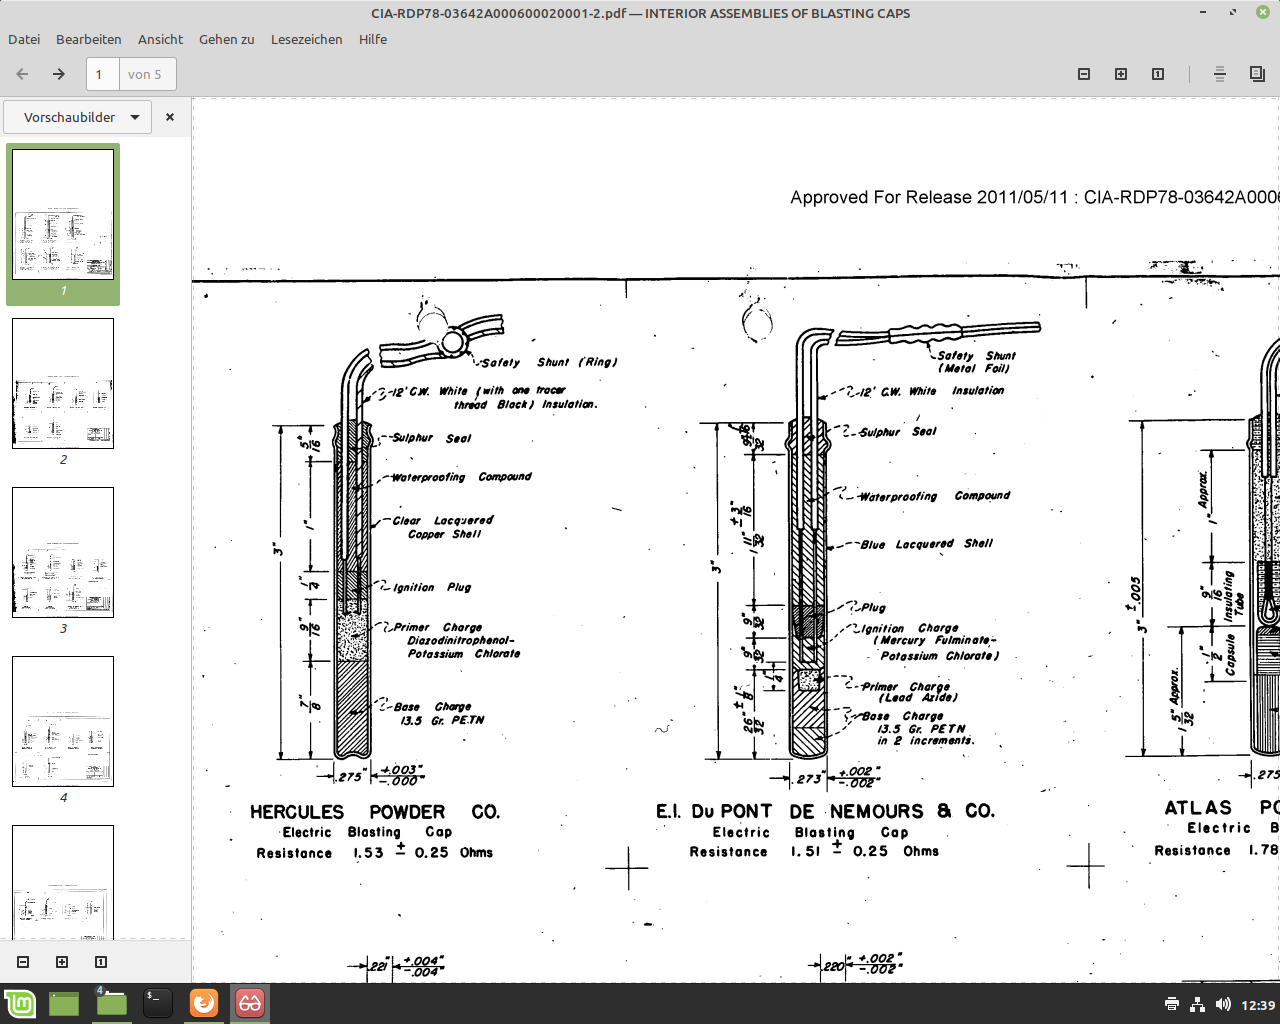
Task: Click the 12:39 clock
Action: (1258, 1005)
